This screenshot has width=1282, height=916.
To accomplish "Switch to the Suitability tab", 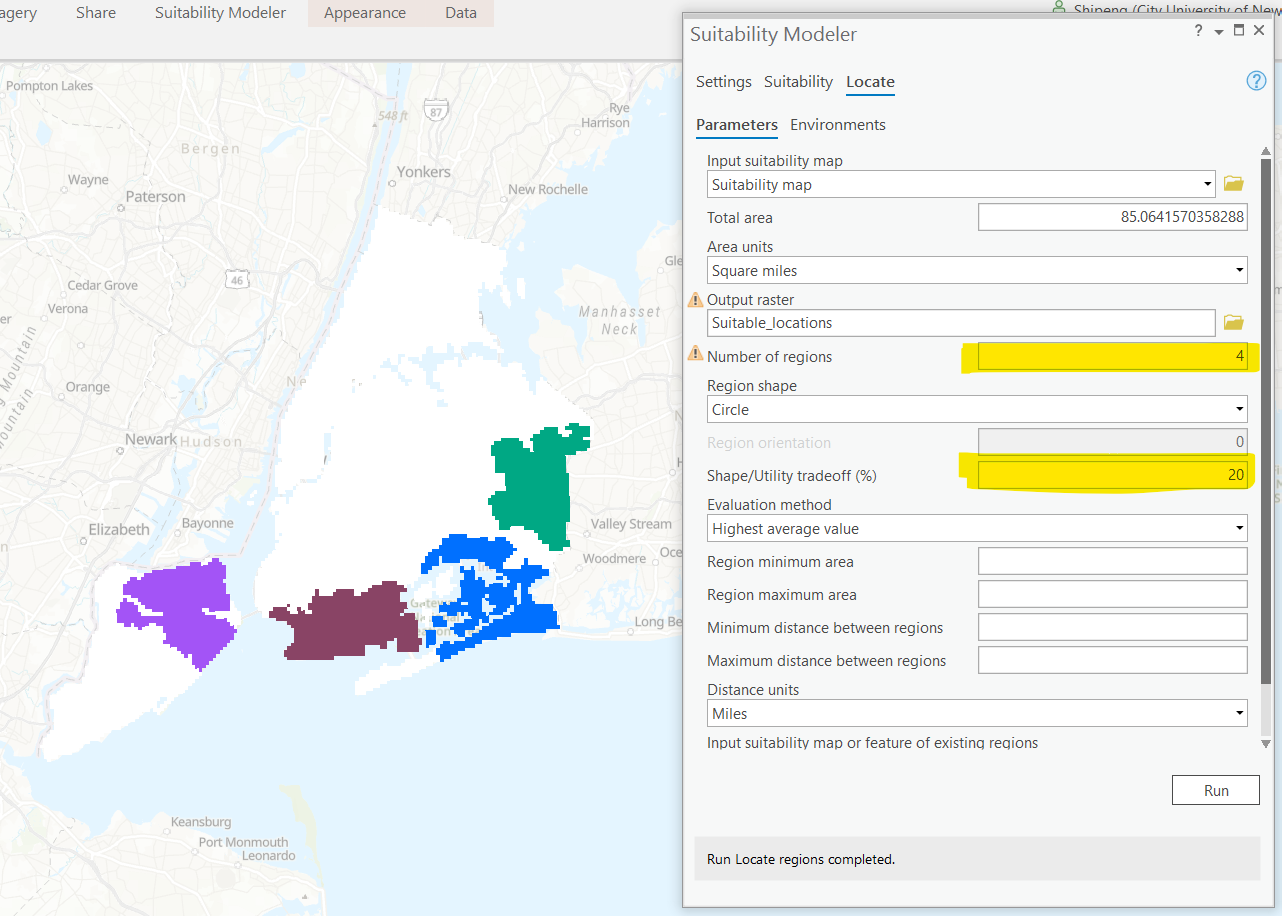I will tap(798, 82).
